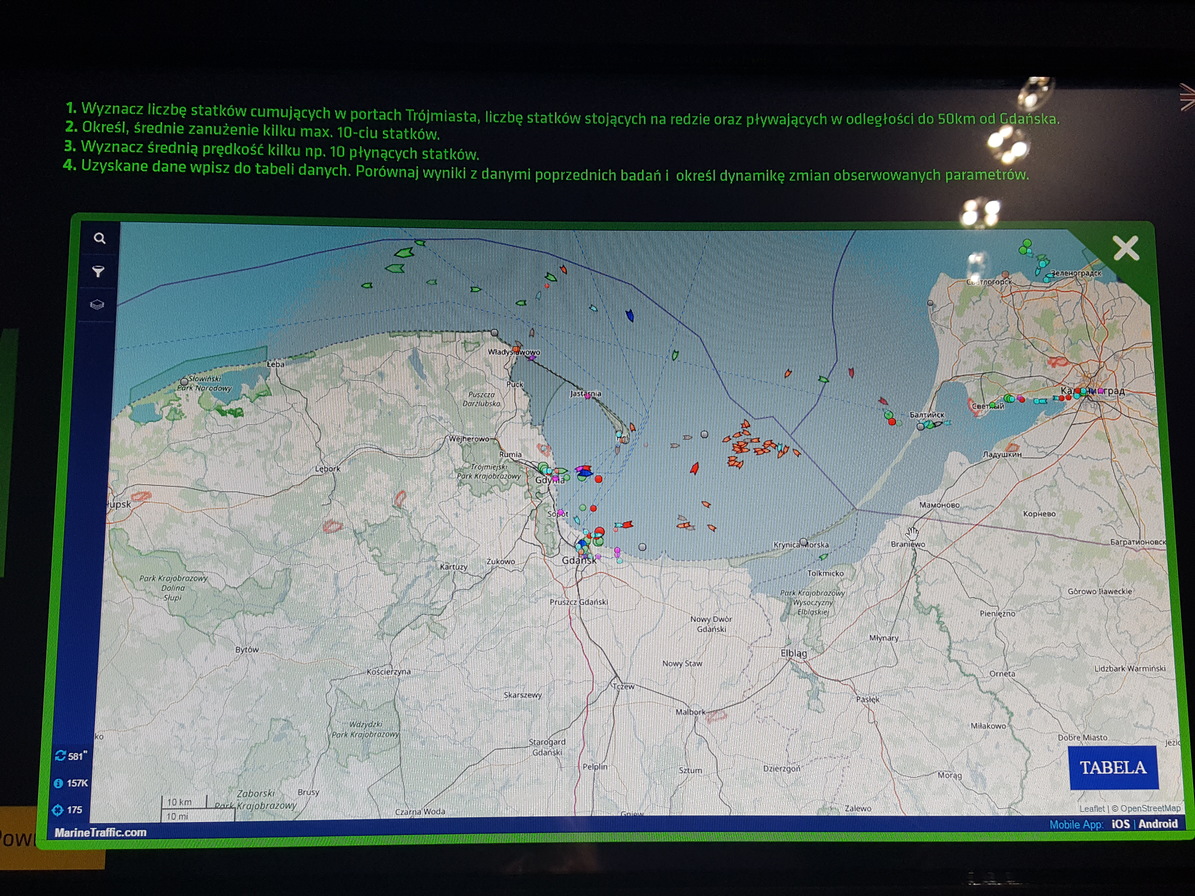Click the Gdynia city label
Screen dimensions: 1195x896
coord(549,480)
